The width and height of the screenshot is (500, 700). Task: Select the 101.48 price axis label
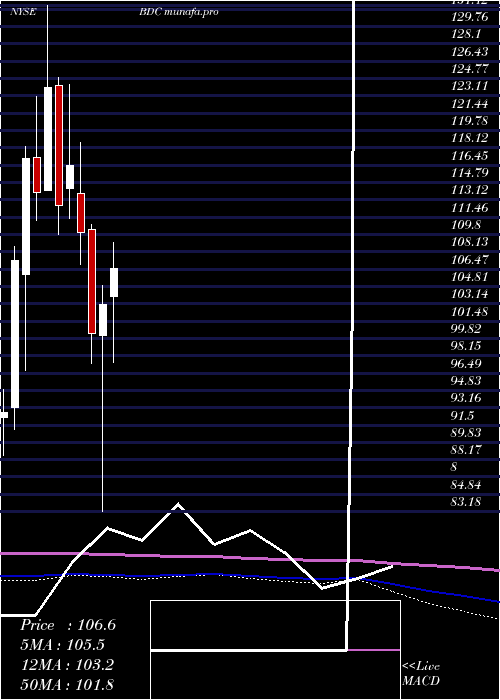(x=469, y=311)
